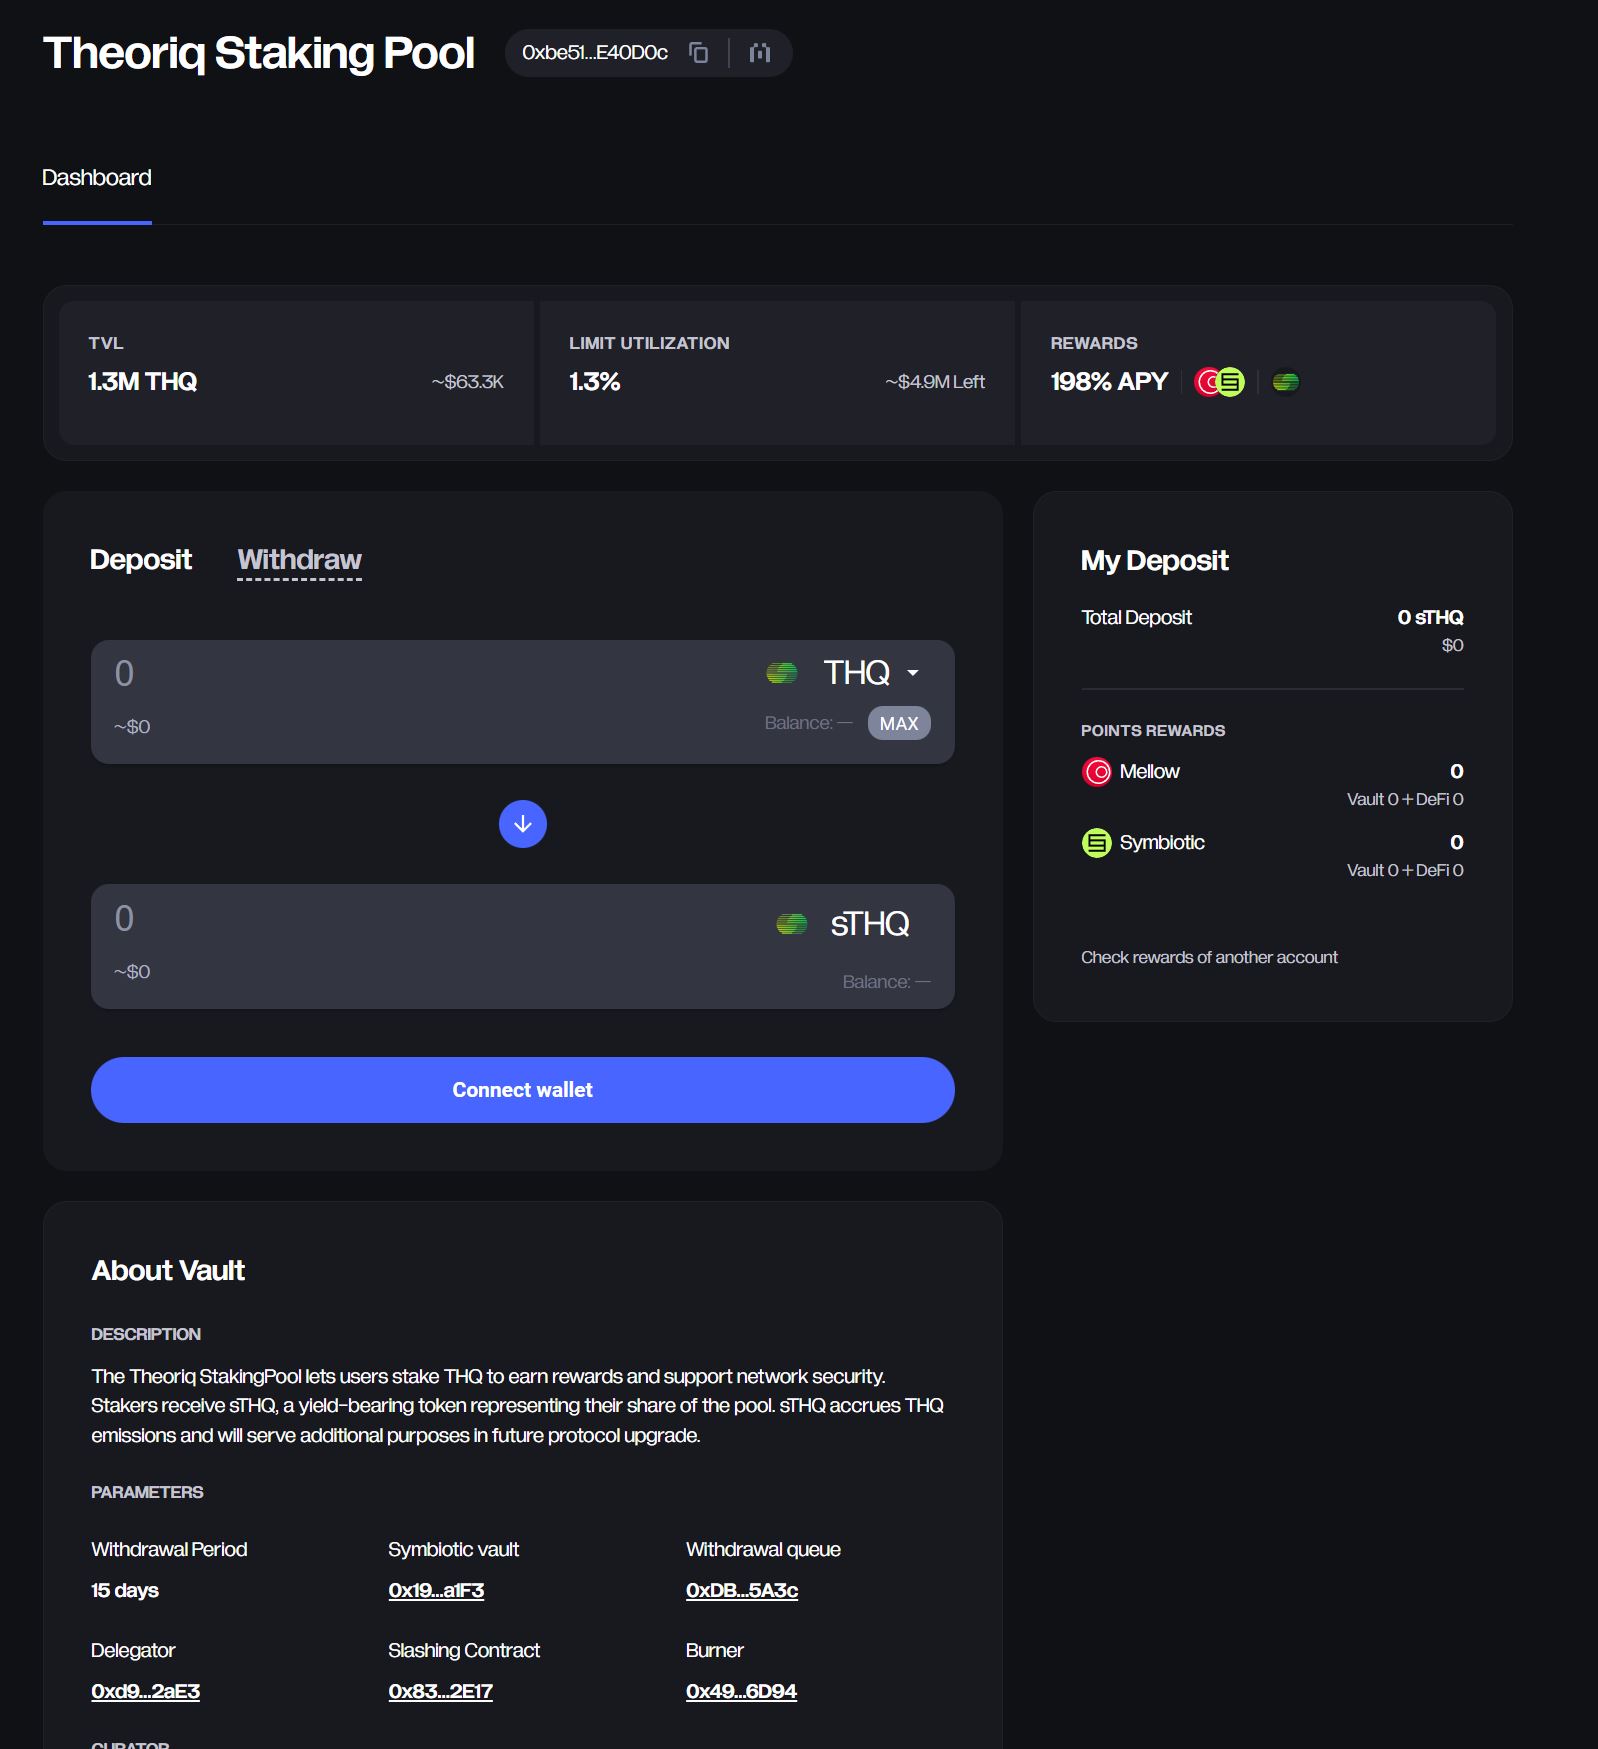
Task: Copy the pool contract address
Action: click(x=699, y=53)
